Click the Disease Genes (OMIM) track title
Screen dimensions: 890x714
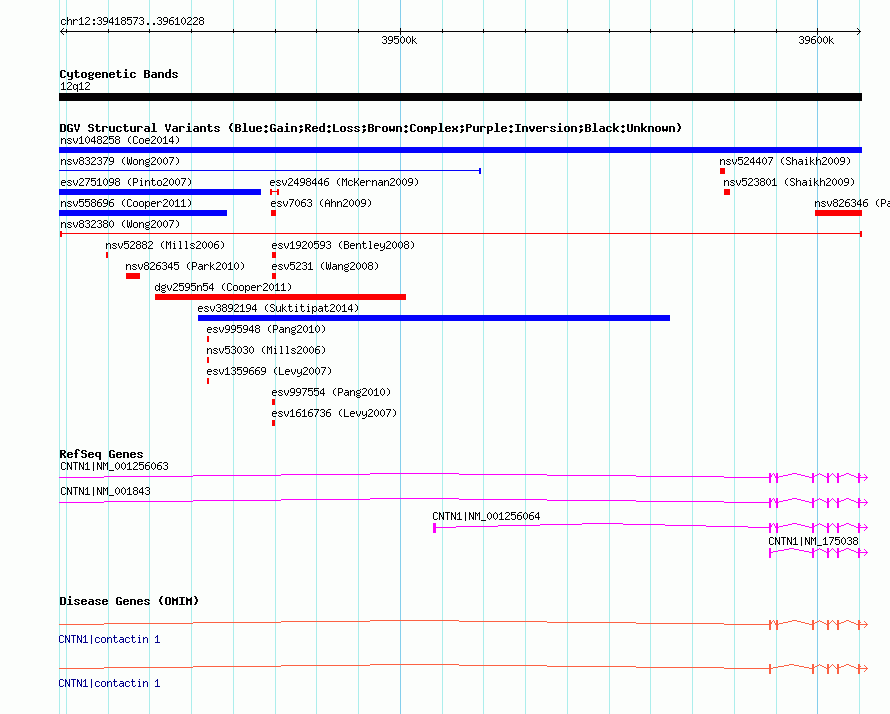(x=129, y=601)
